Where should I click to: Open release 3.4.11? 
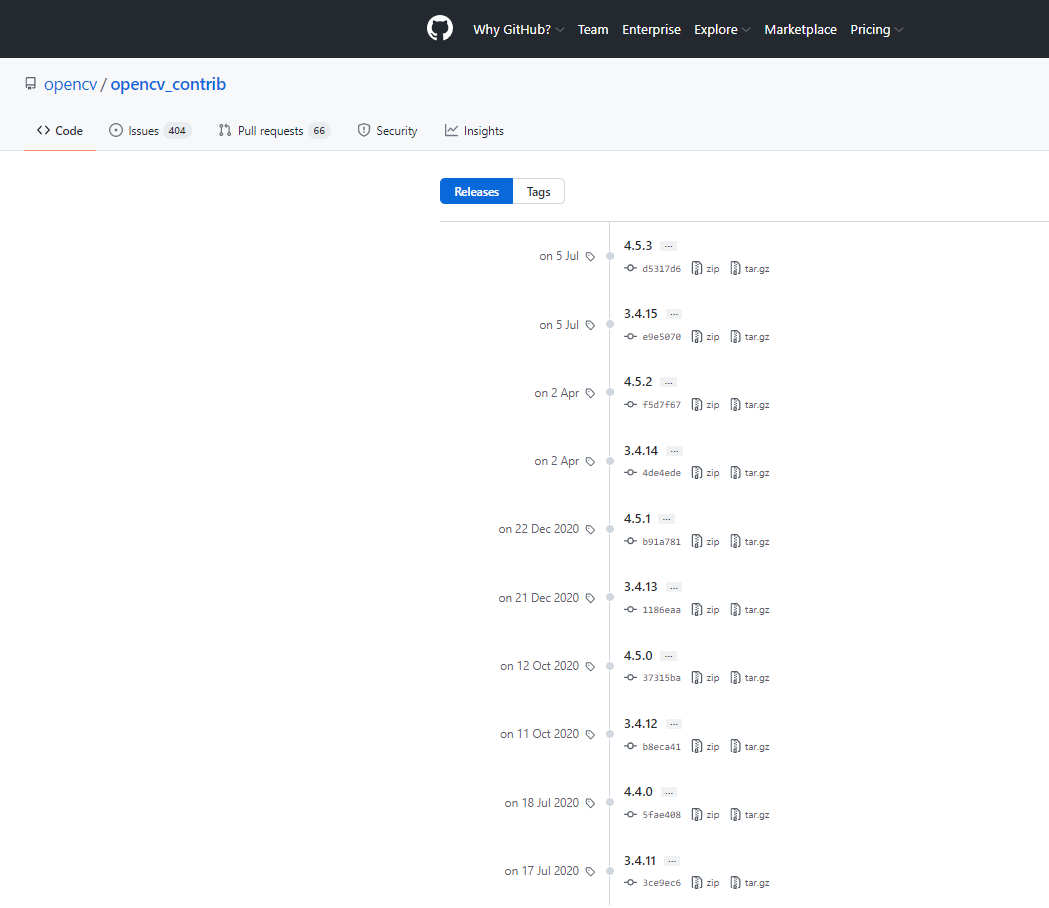pyautogui.click(x=640, y=860)
